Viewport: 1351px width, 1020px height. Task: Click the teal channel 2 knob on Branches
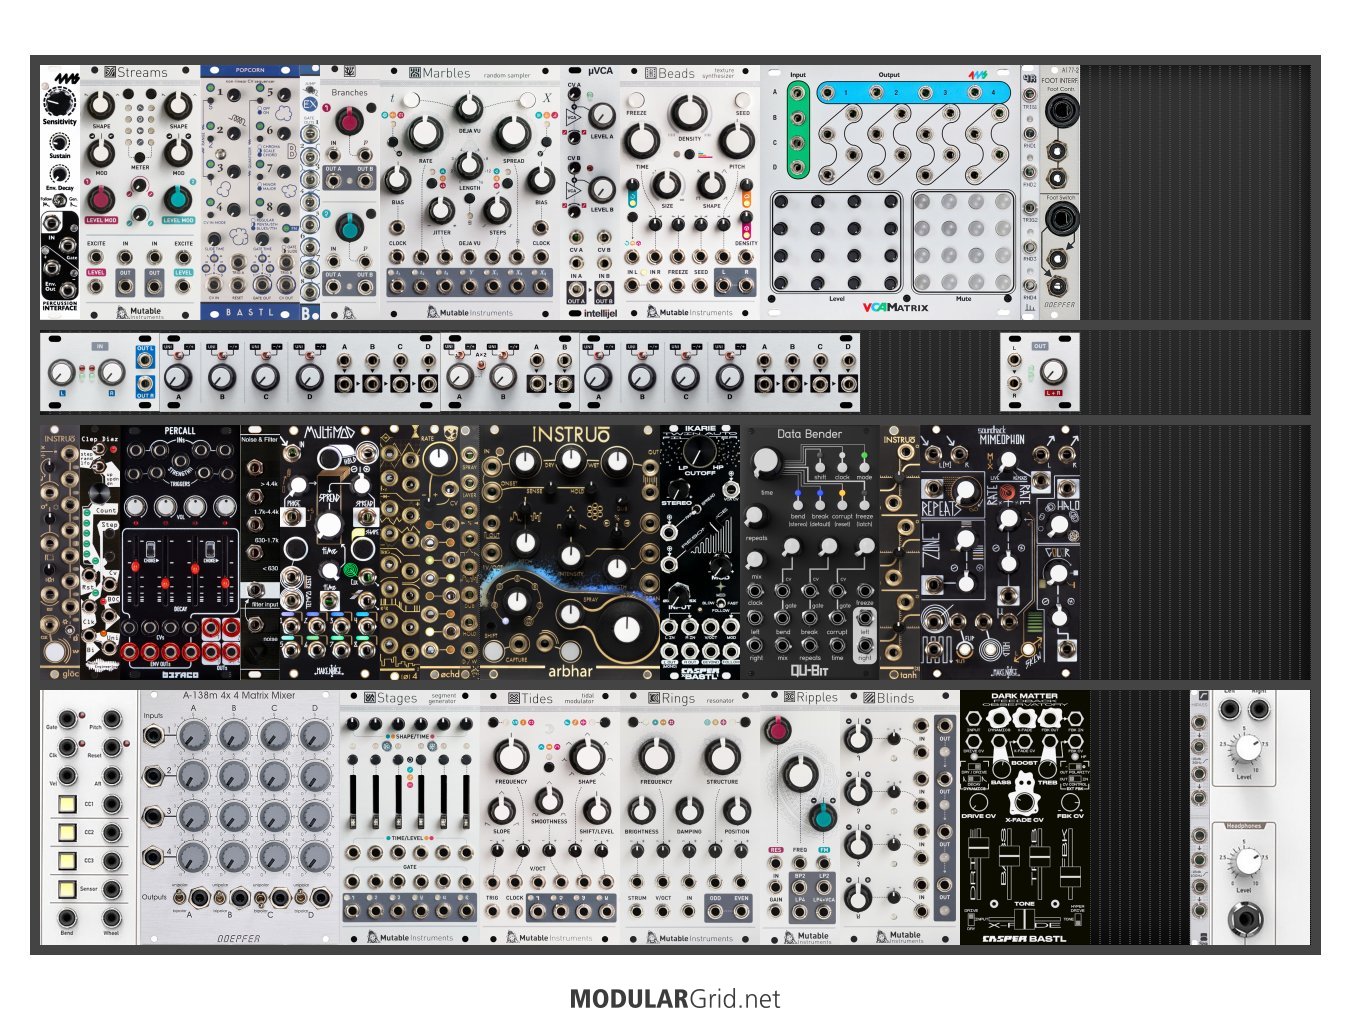point(349,228)
